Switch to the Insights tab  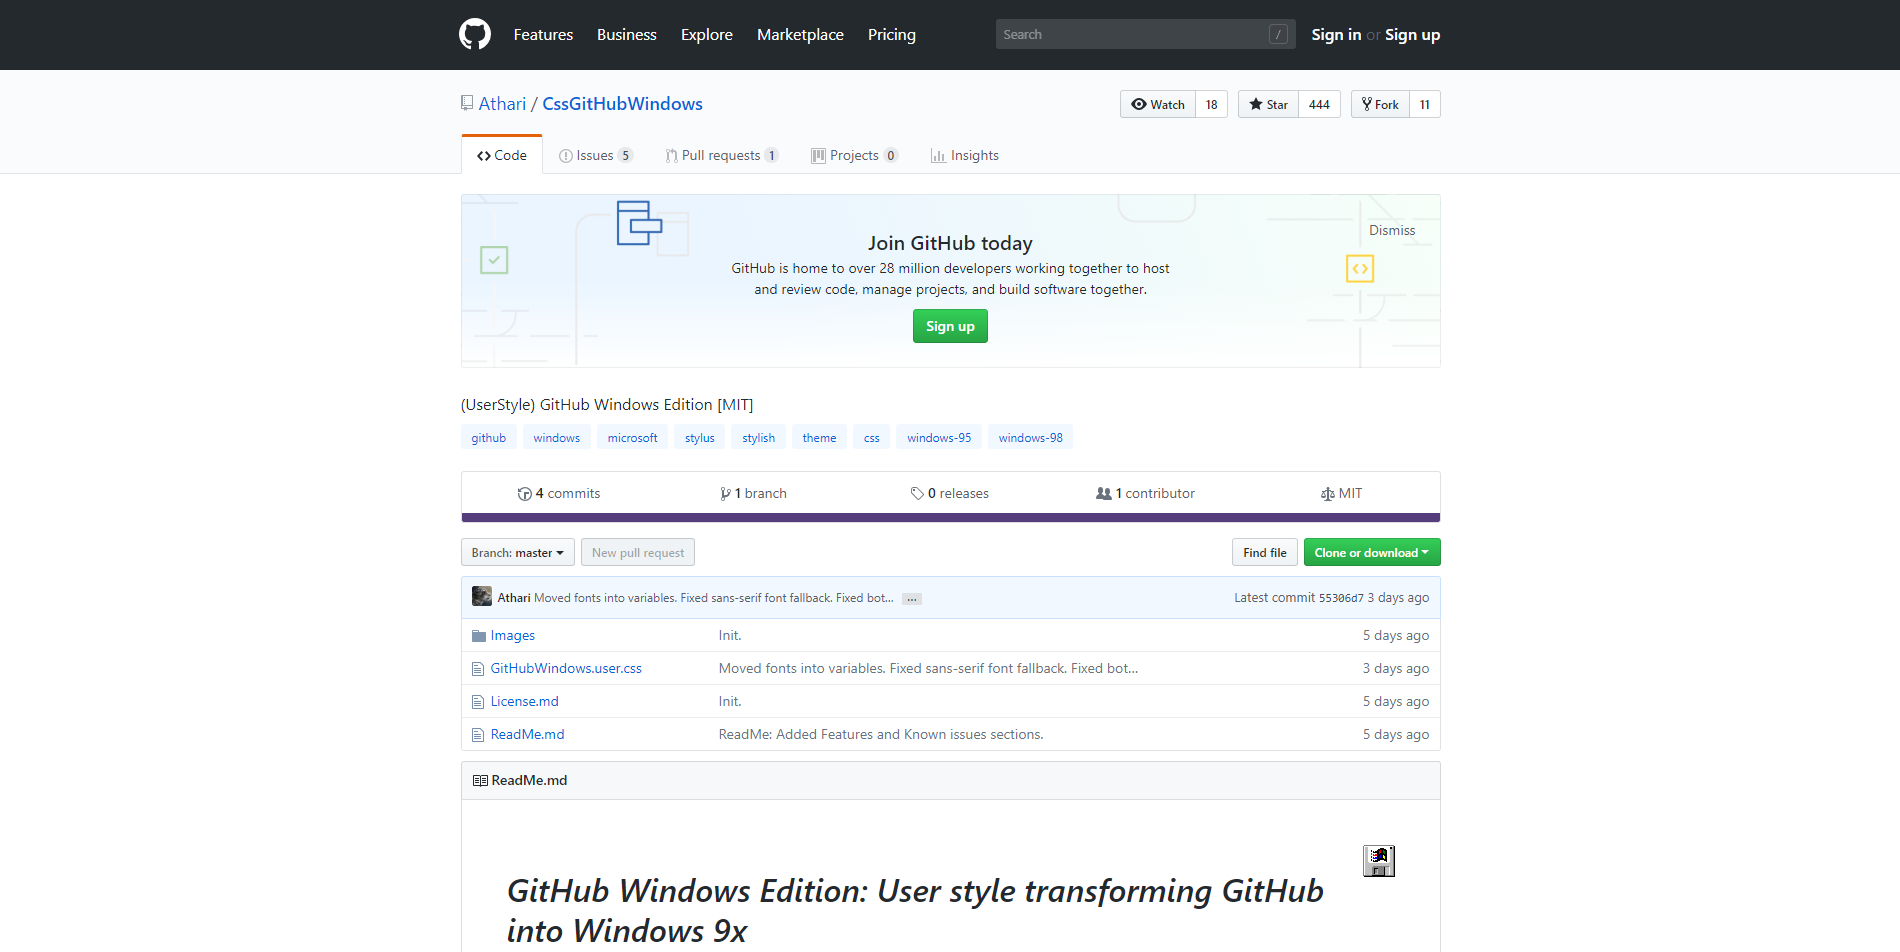pos(965,155)
